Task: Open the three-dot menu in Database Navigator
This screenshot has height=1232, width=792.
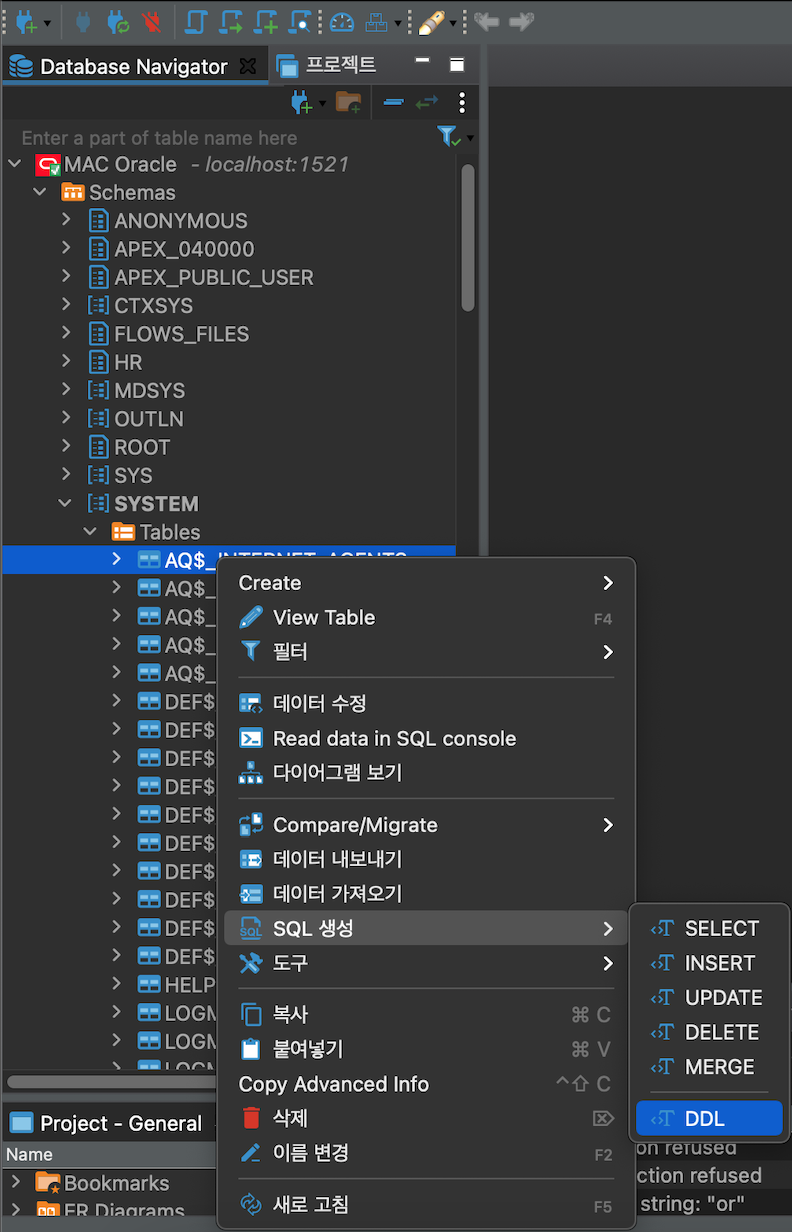Action: click(x=461, y=103)
